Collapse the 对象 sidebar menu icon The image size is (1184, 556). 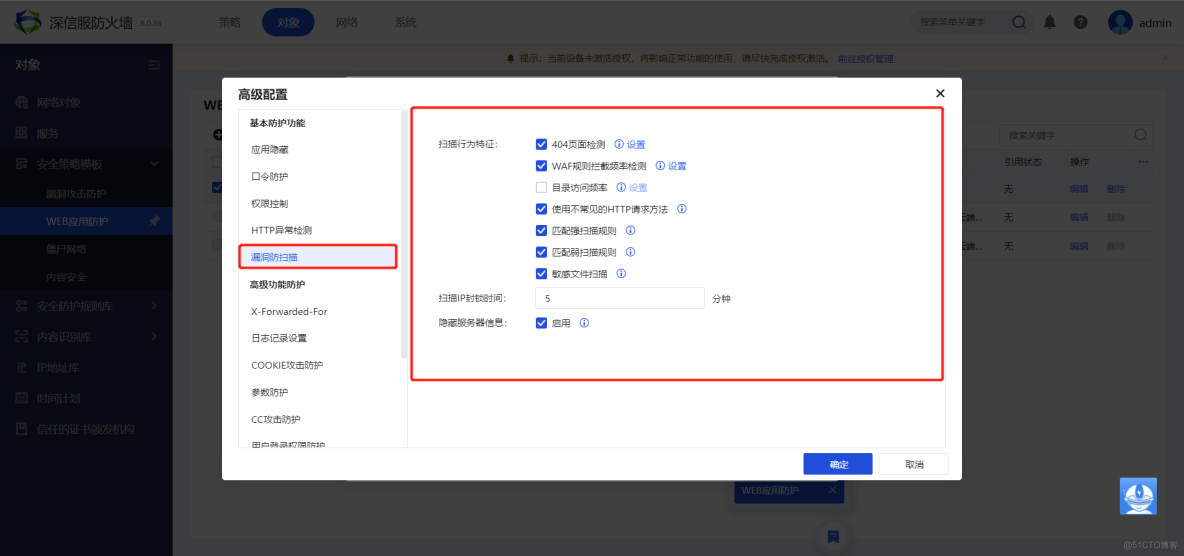coord(154,65)
